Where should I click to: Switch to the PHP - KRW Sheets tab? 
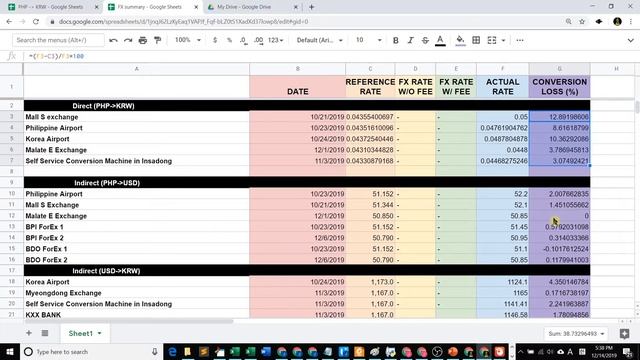[x=52, y=7]
